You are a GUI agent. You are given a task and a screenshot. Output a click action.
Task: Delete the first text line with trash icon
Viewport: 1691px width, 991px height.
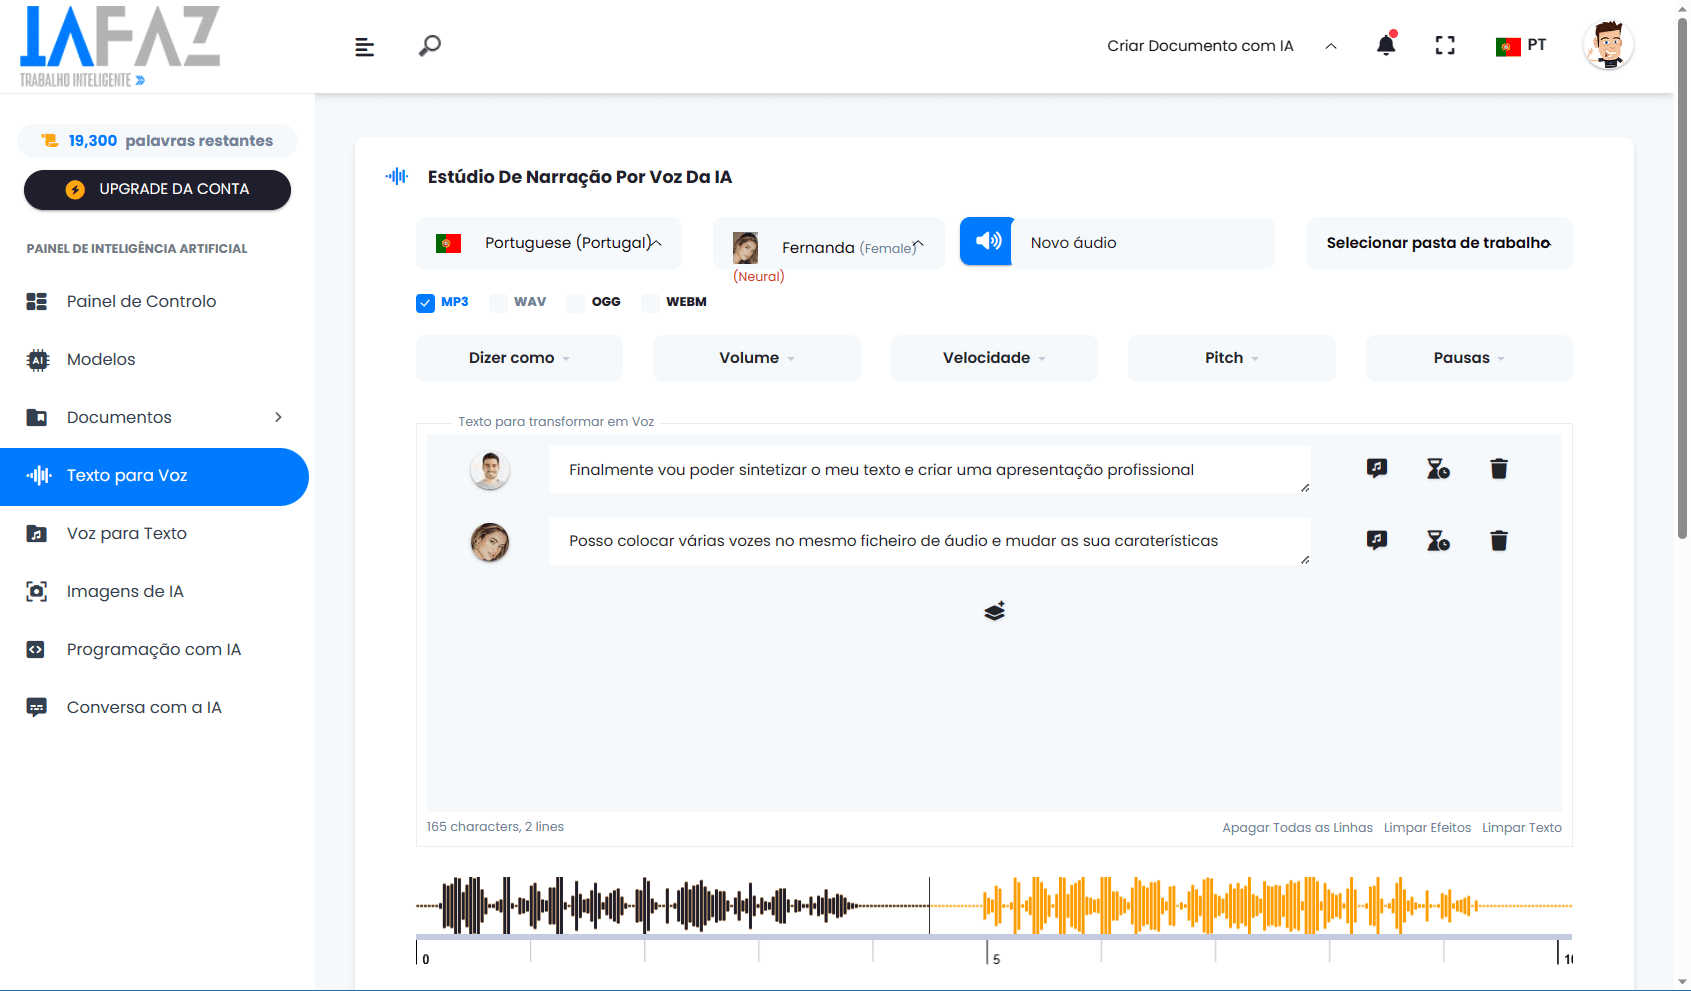[1498, 469]
